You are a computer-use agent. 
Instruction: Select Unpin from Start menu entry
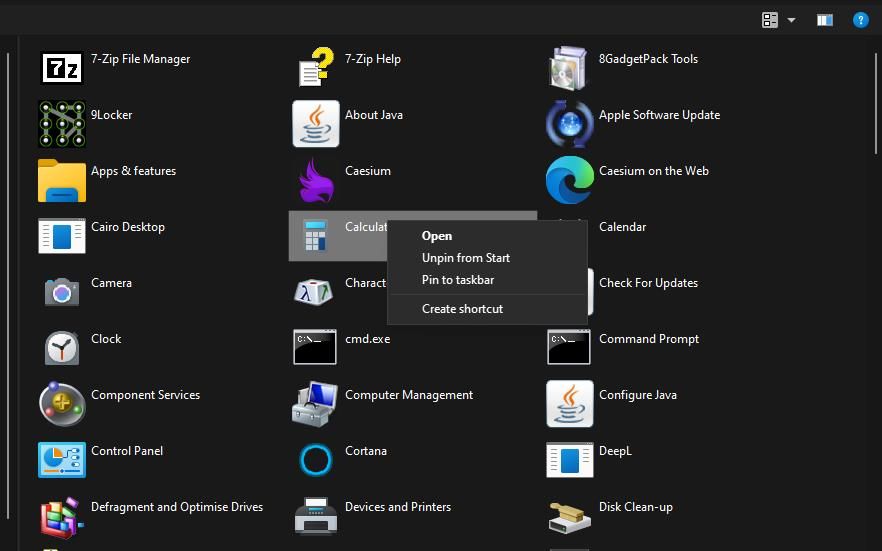[x=466, y=258]
